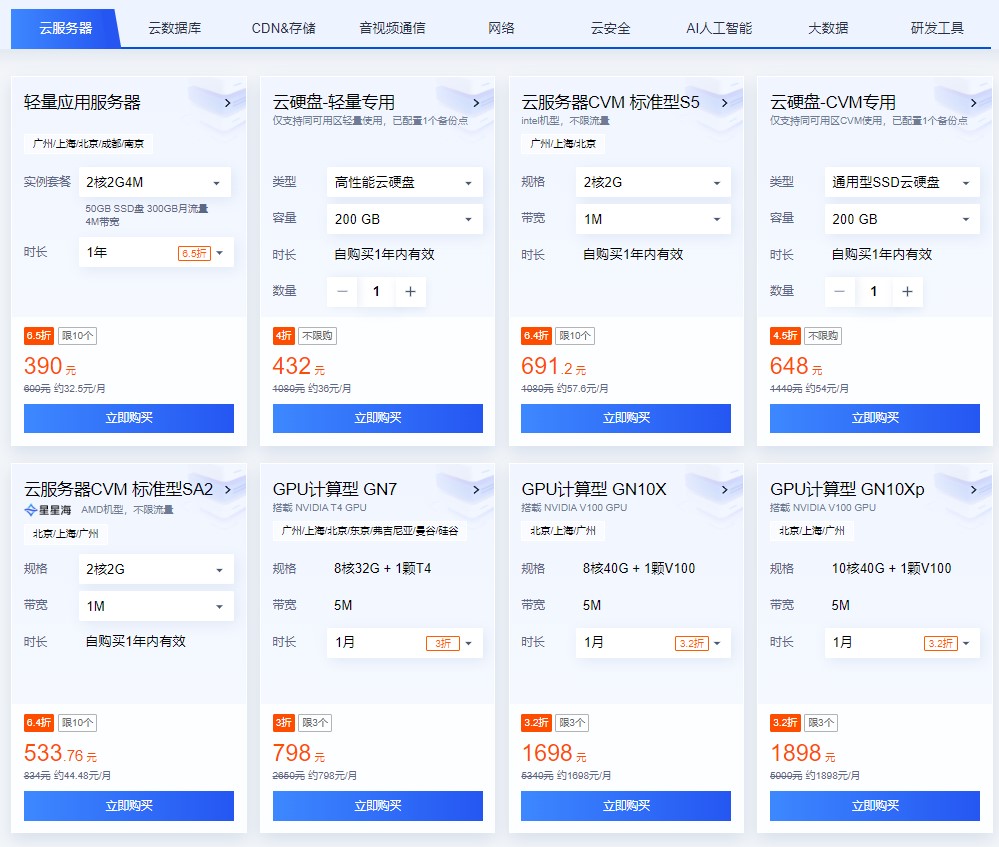Click 立即购买 for 标准型S5 at 691.2元
Image resolution: width=999 pixels, height=847 pixels.
pos(626,418)
